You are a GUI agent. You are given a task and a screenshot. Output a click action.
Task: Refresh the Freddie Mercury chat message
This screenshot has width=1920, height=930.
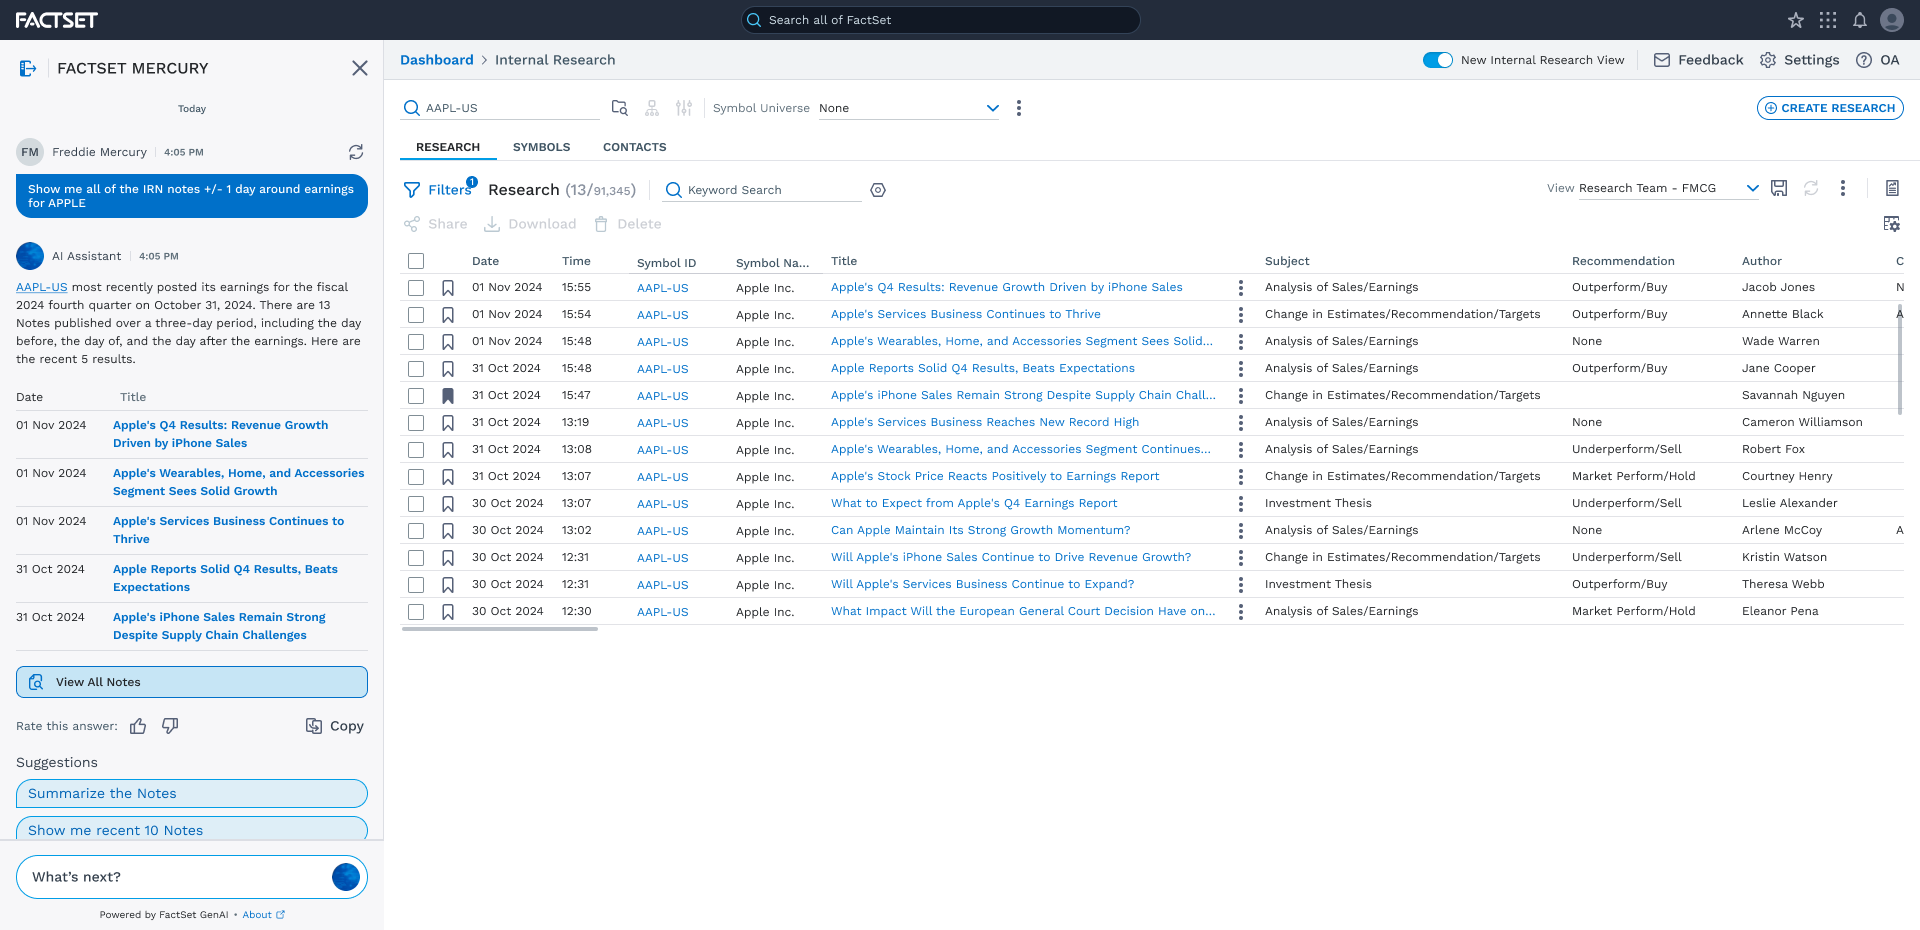pos(356,152)
